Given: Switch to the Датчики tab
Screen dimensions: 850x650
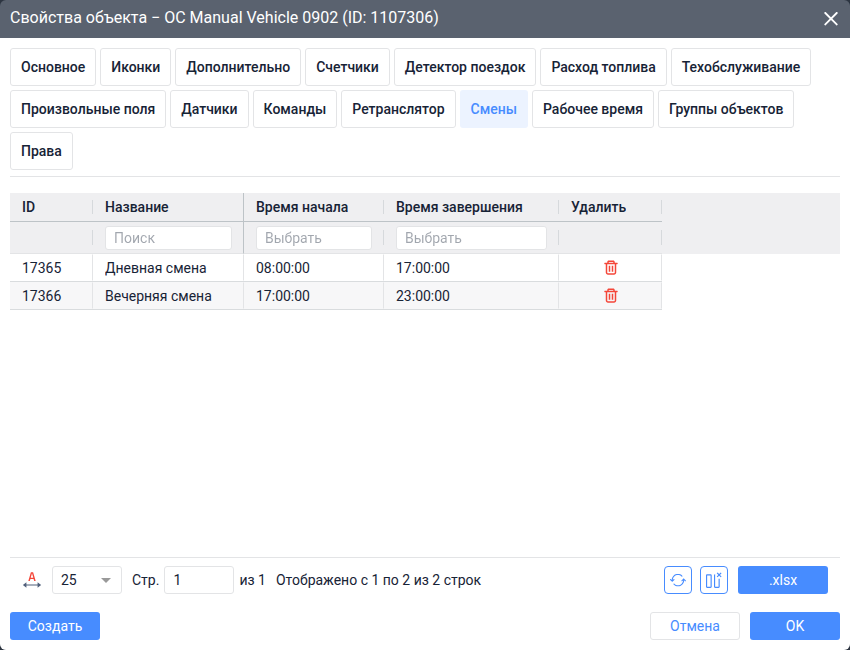Looking at the screenshot, I should tap(209, 109).
